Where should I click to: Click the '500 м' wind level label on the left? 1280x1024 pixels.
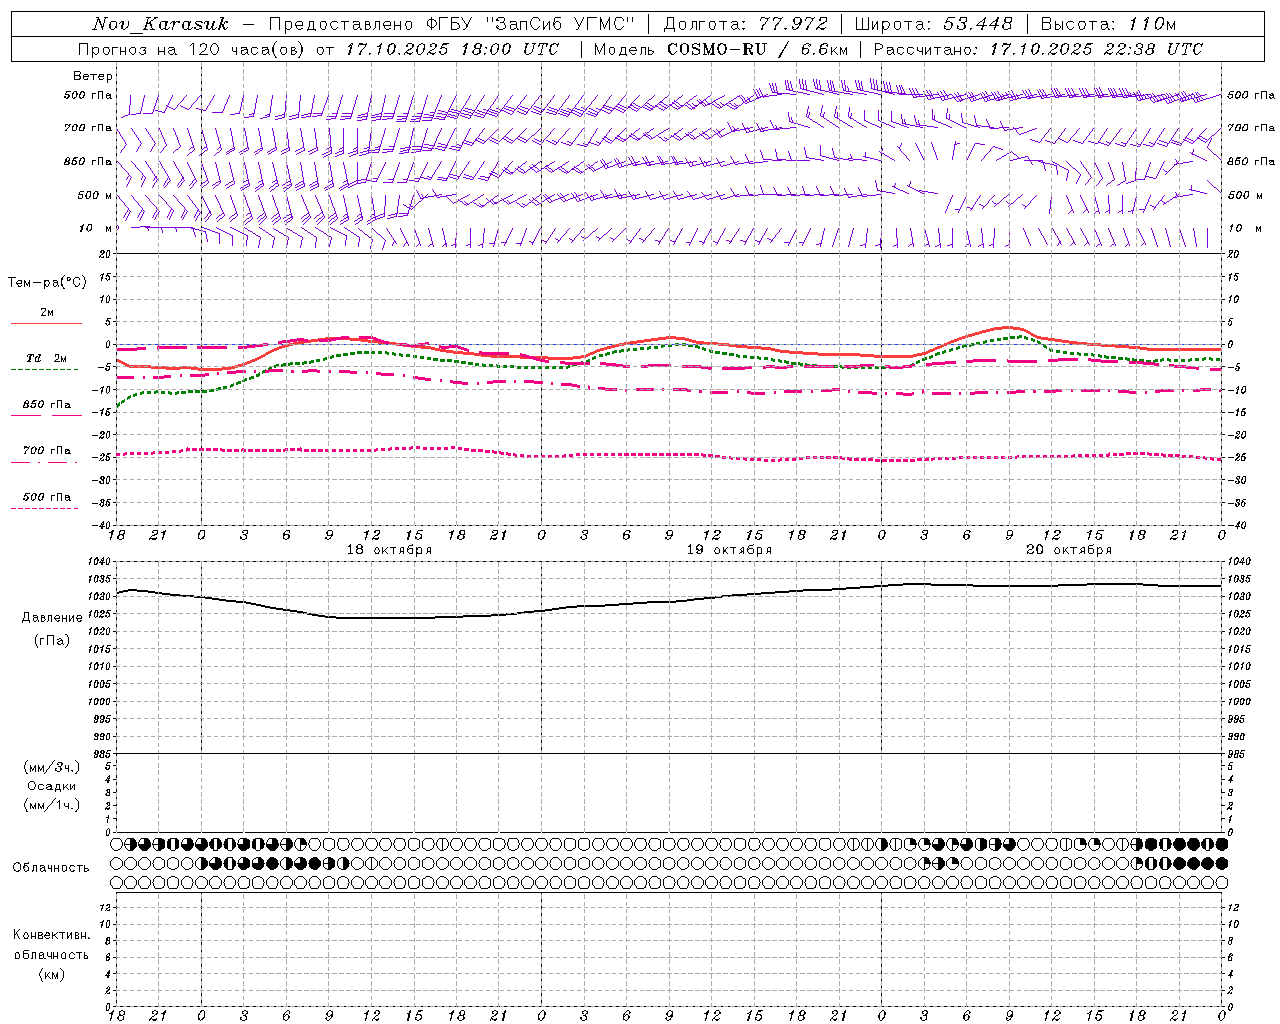(x=95, y=196)
